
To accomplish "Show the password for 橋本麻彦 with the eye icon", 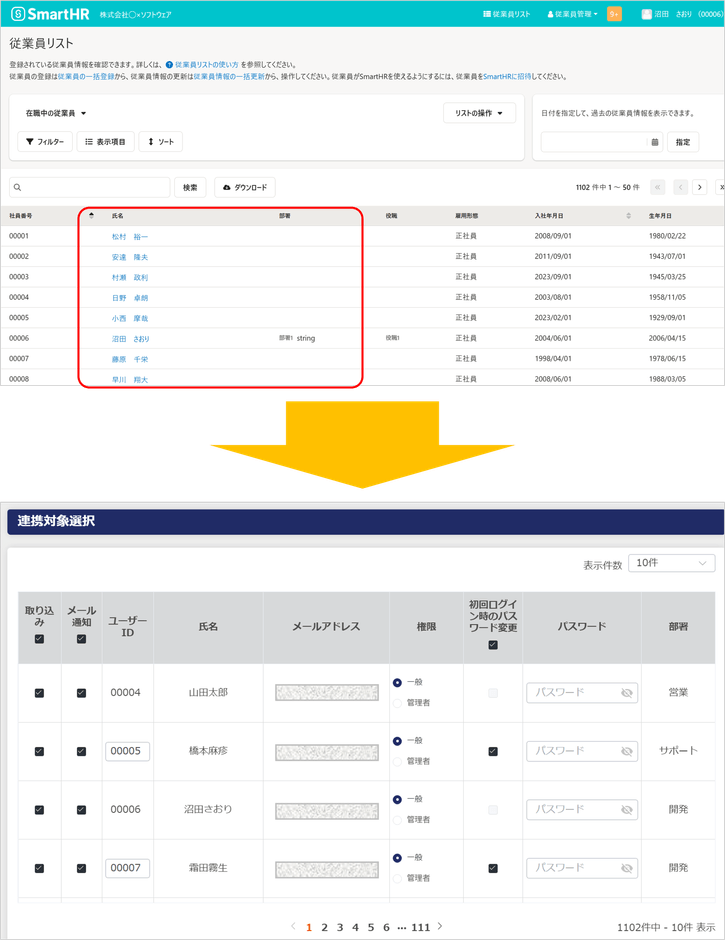I will pos(627,751).
